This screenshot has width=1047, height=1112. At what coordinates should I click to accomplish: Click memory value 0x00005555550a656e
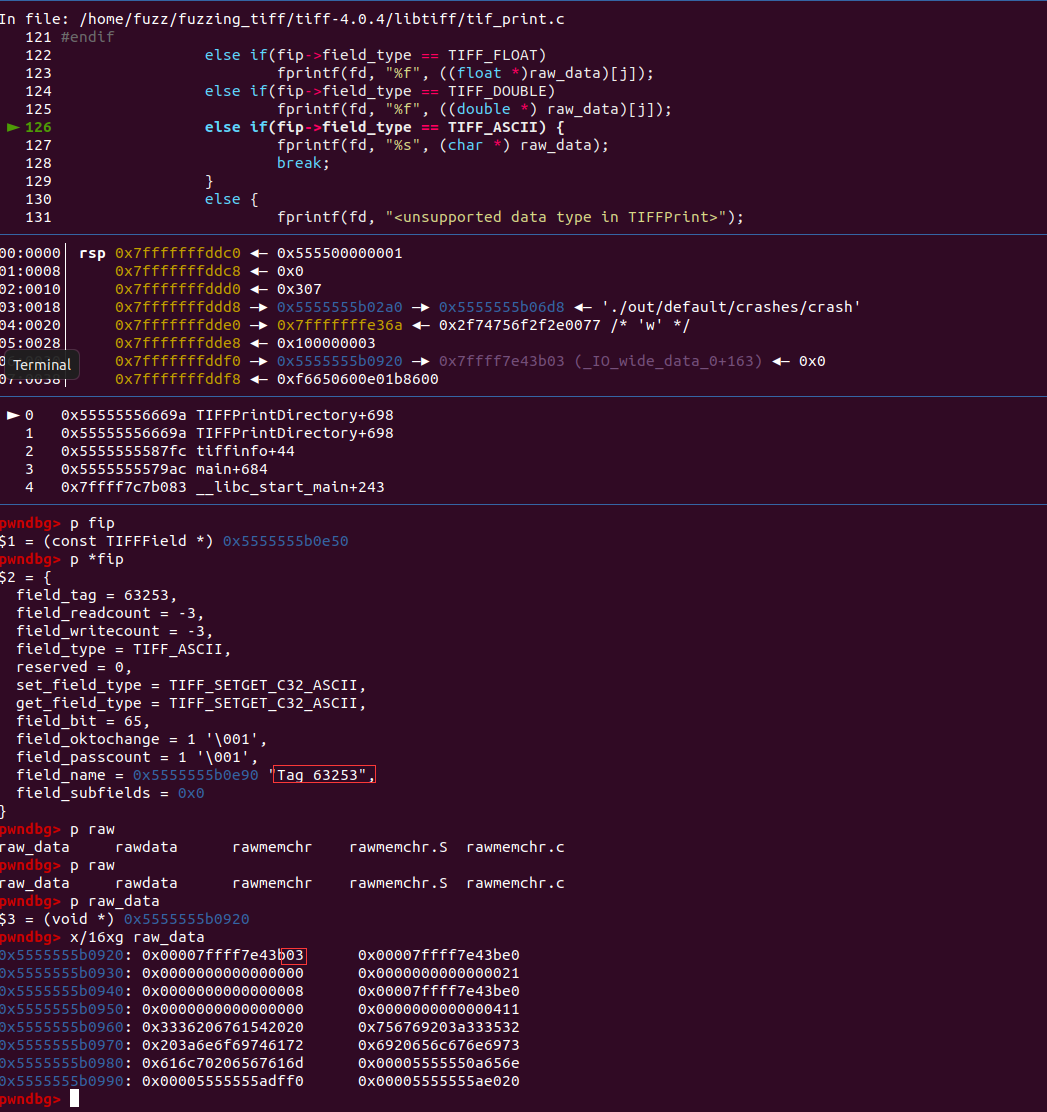coord(438,1064)
